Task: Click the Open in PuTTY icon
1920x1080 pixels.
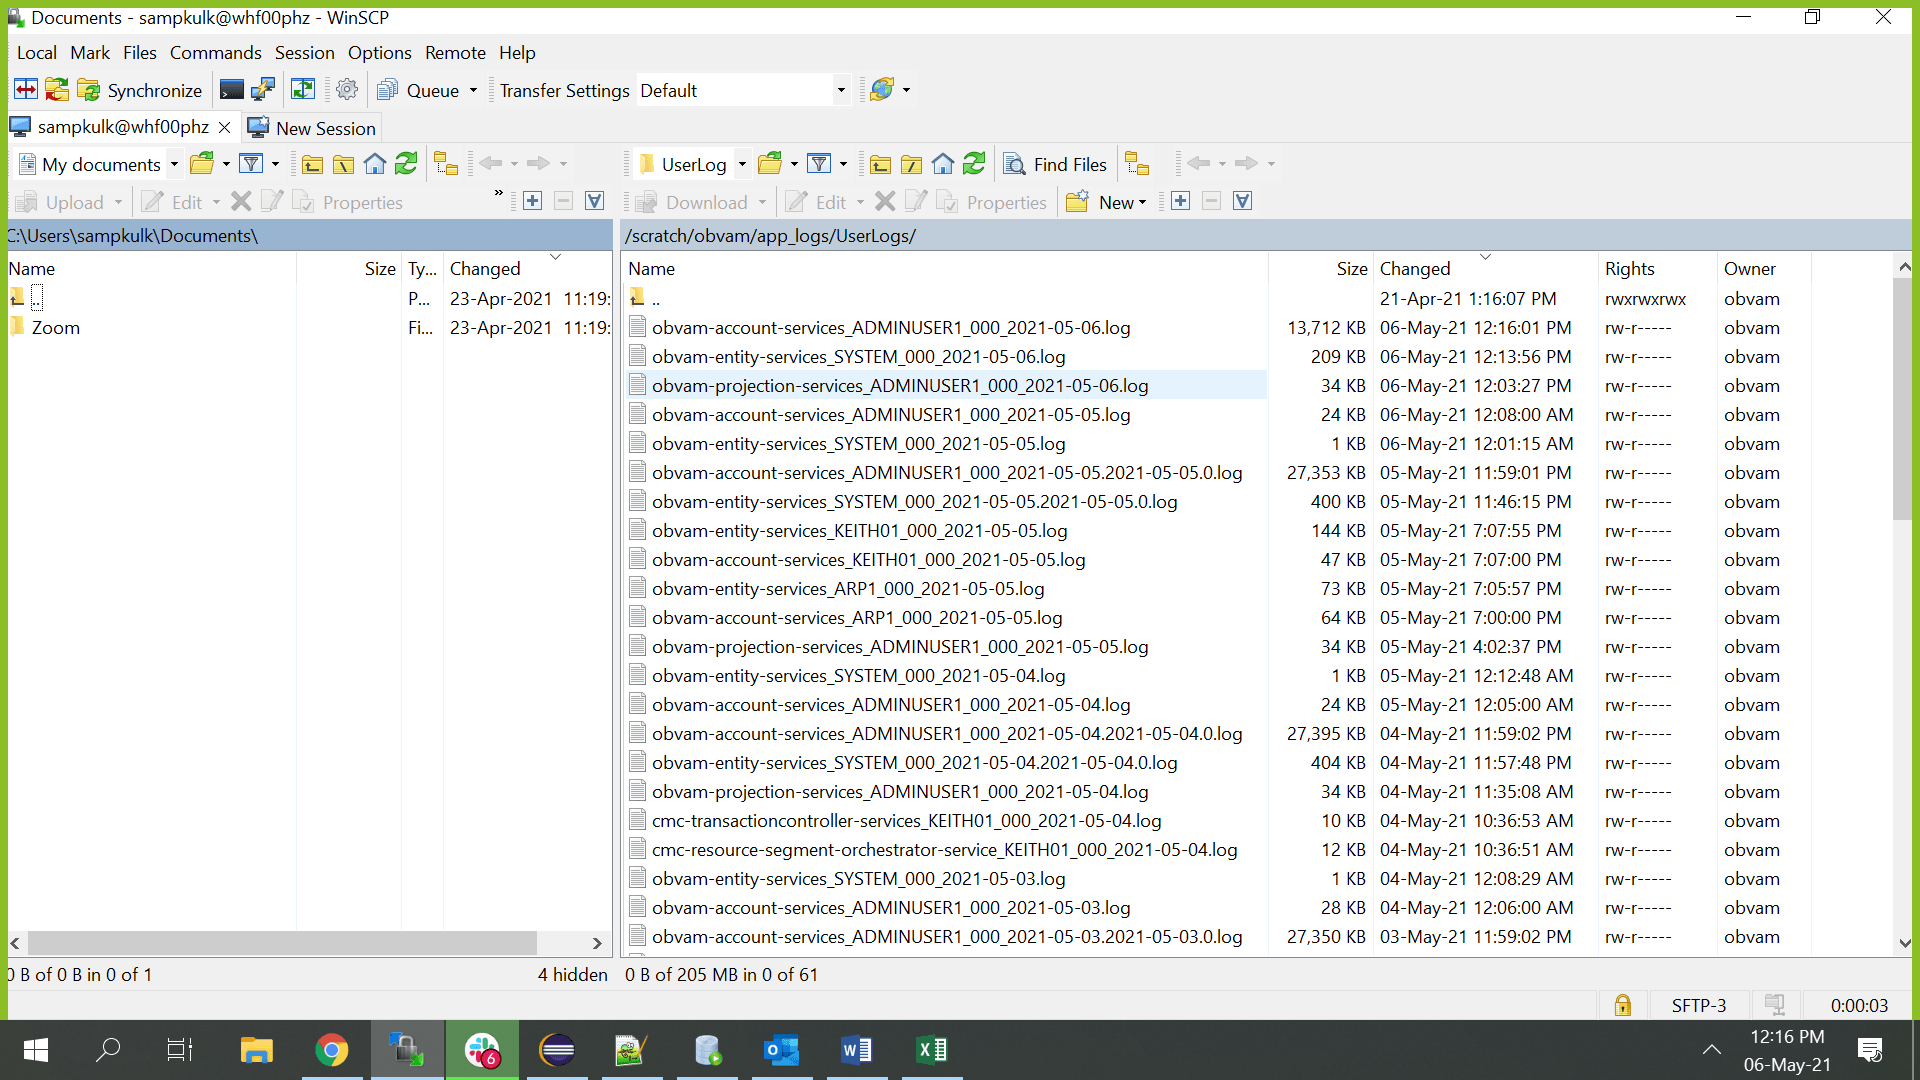Action: (263, 90)
